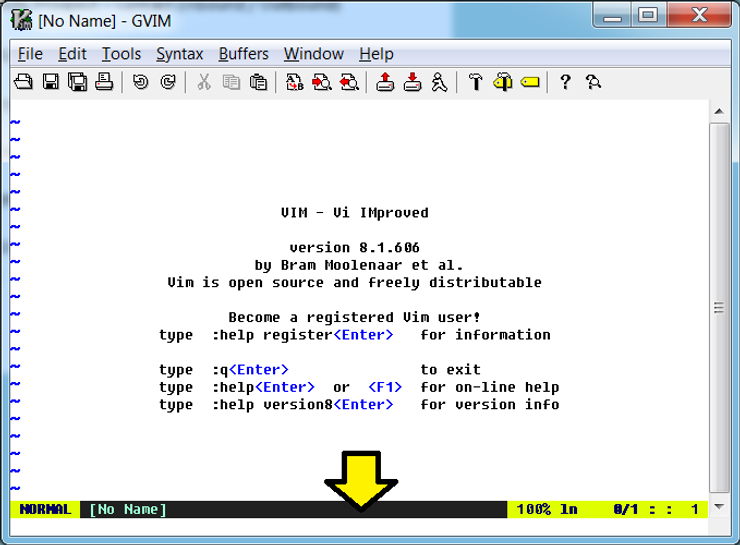
Task: Load session with up-arrow icon
Action: coord(385,82)
